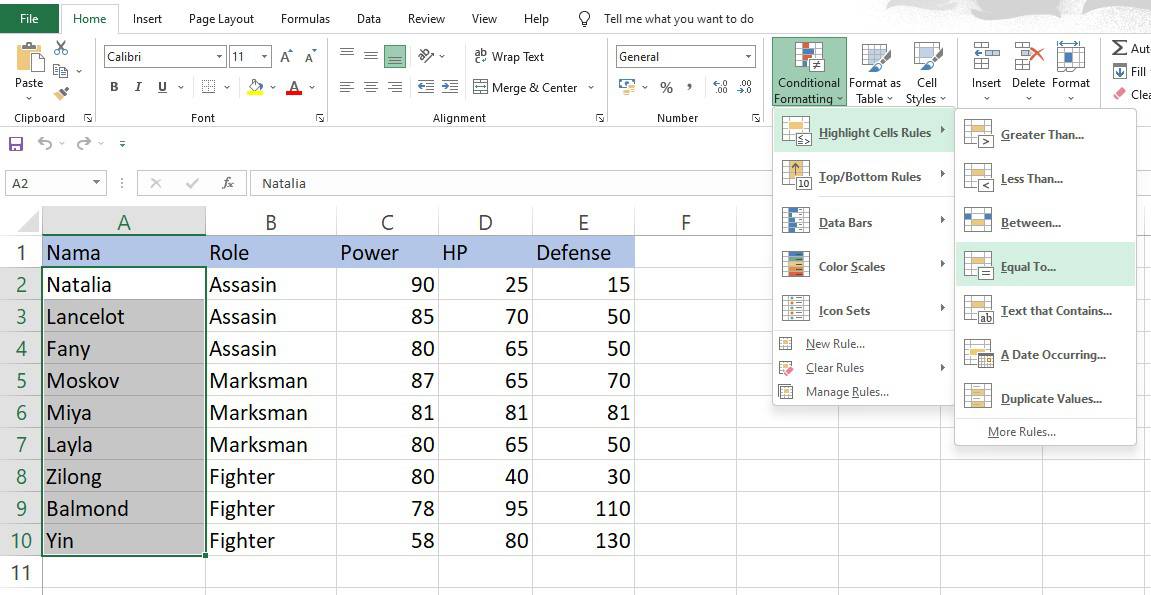The image size is (1151, 595).
Task: Choose Duplicate Values... rule
Action: [1045, 399]
